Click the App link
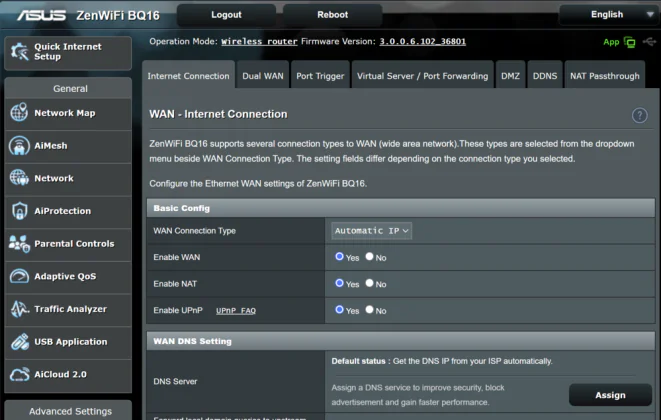This screenshot has width=661, height=420. (611, 42)
